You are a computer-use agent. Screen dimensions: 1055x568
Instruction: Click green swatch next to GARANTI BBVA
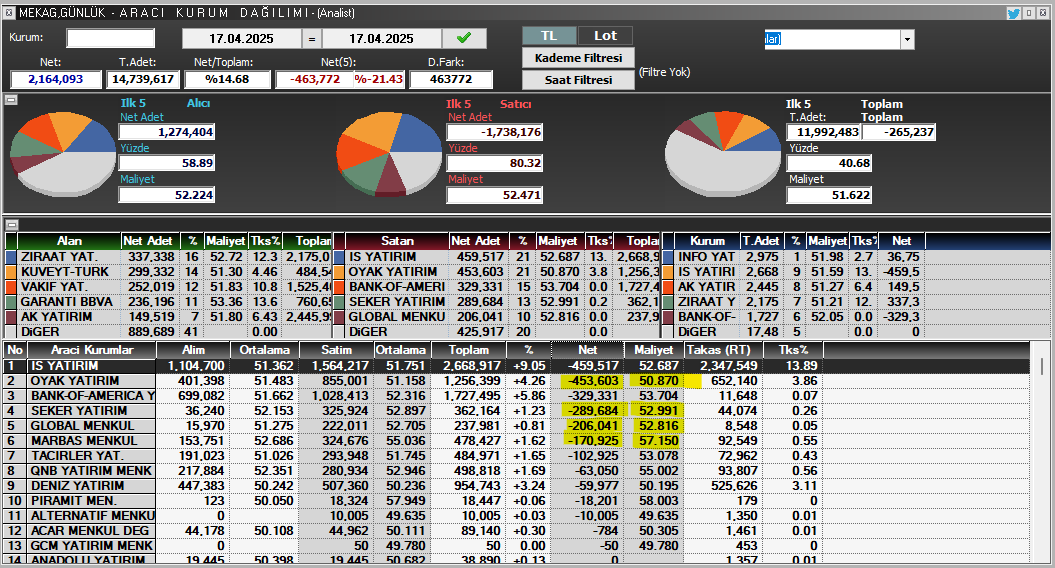(x=10, y=301)
